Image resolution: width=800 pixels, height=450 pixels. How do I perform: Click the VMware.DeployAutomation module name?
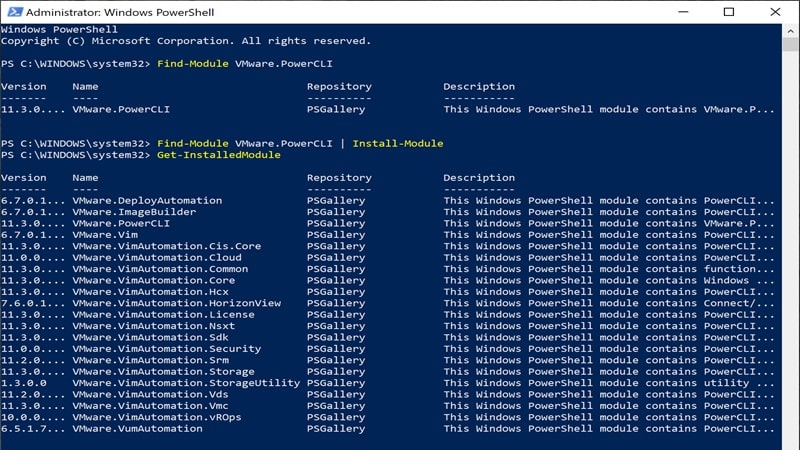click(147, 200)
